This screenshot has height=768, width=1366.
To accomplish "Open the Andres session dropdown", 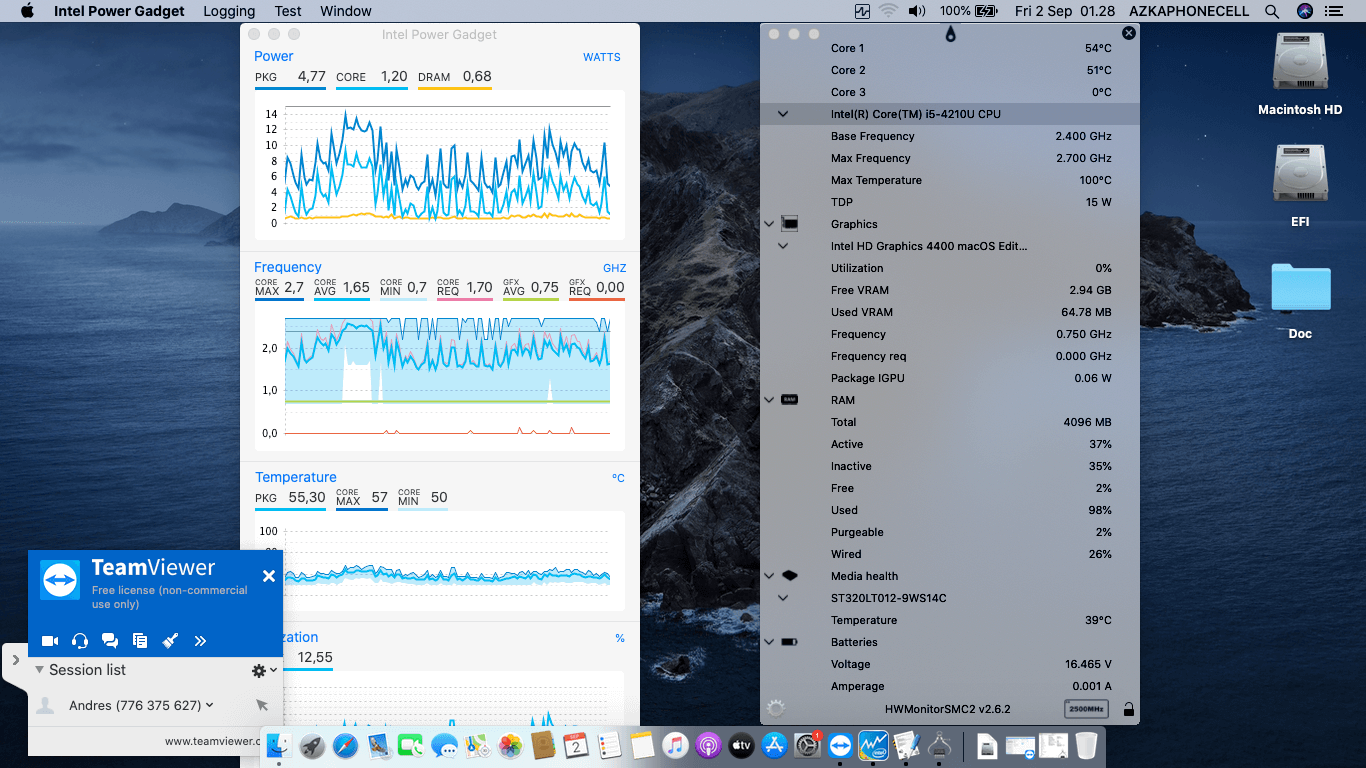I will 210,705.
